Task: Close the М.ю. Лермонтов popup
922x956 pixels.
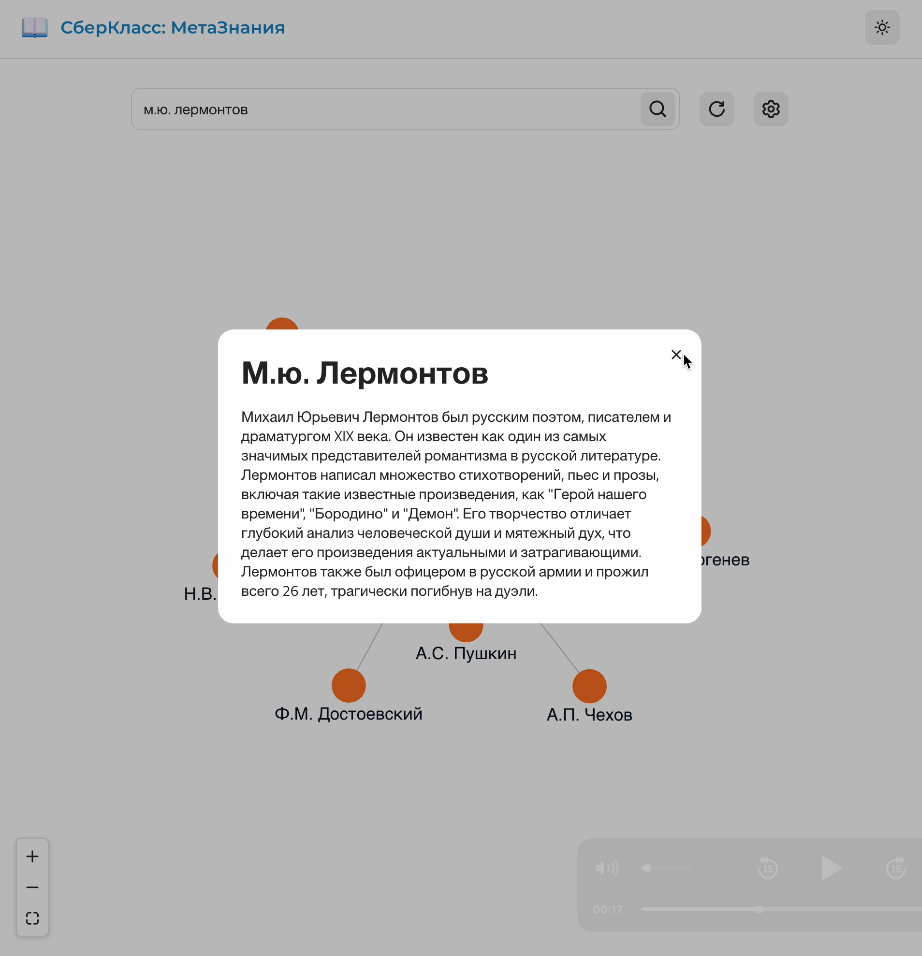Action: click(676, 355)
